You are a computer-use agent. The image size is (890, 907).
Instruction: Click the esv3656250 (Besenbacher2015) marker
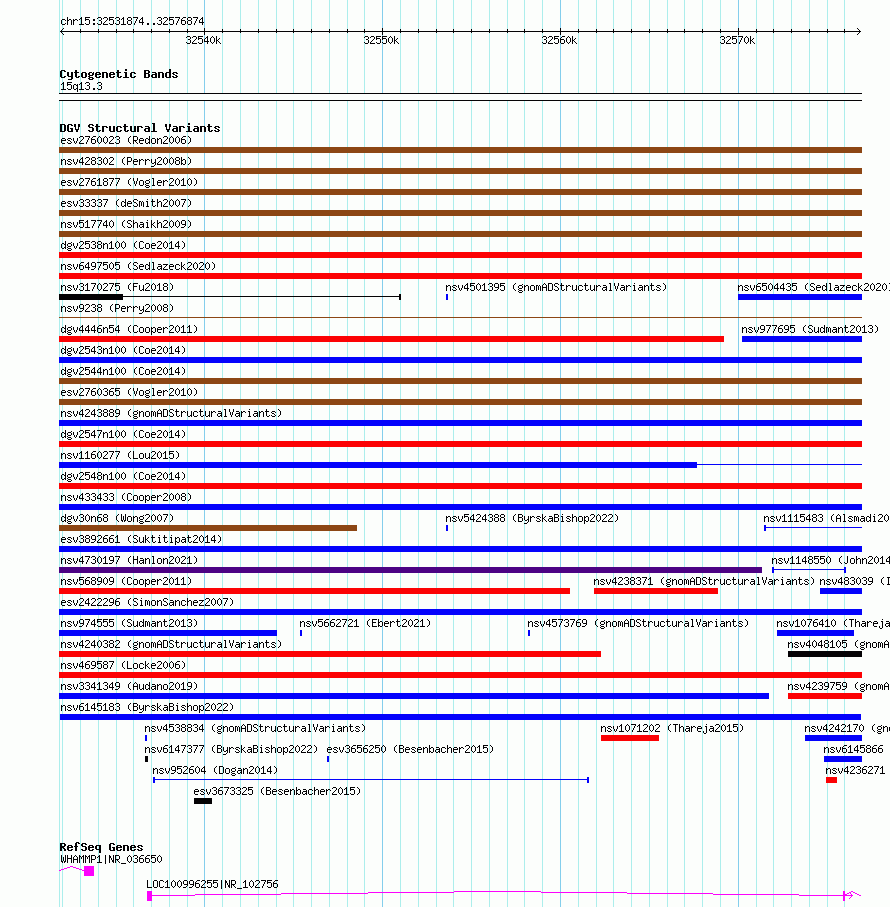tap(328, 759)
